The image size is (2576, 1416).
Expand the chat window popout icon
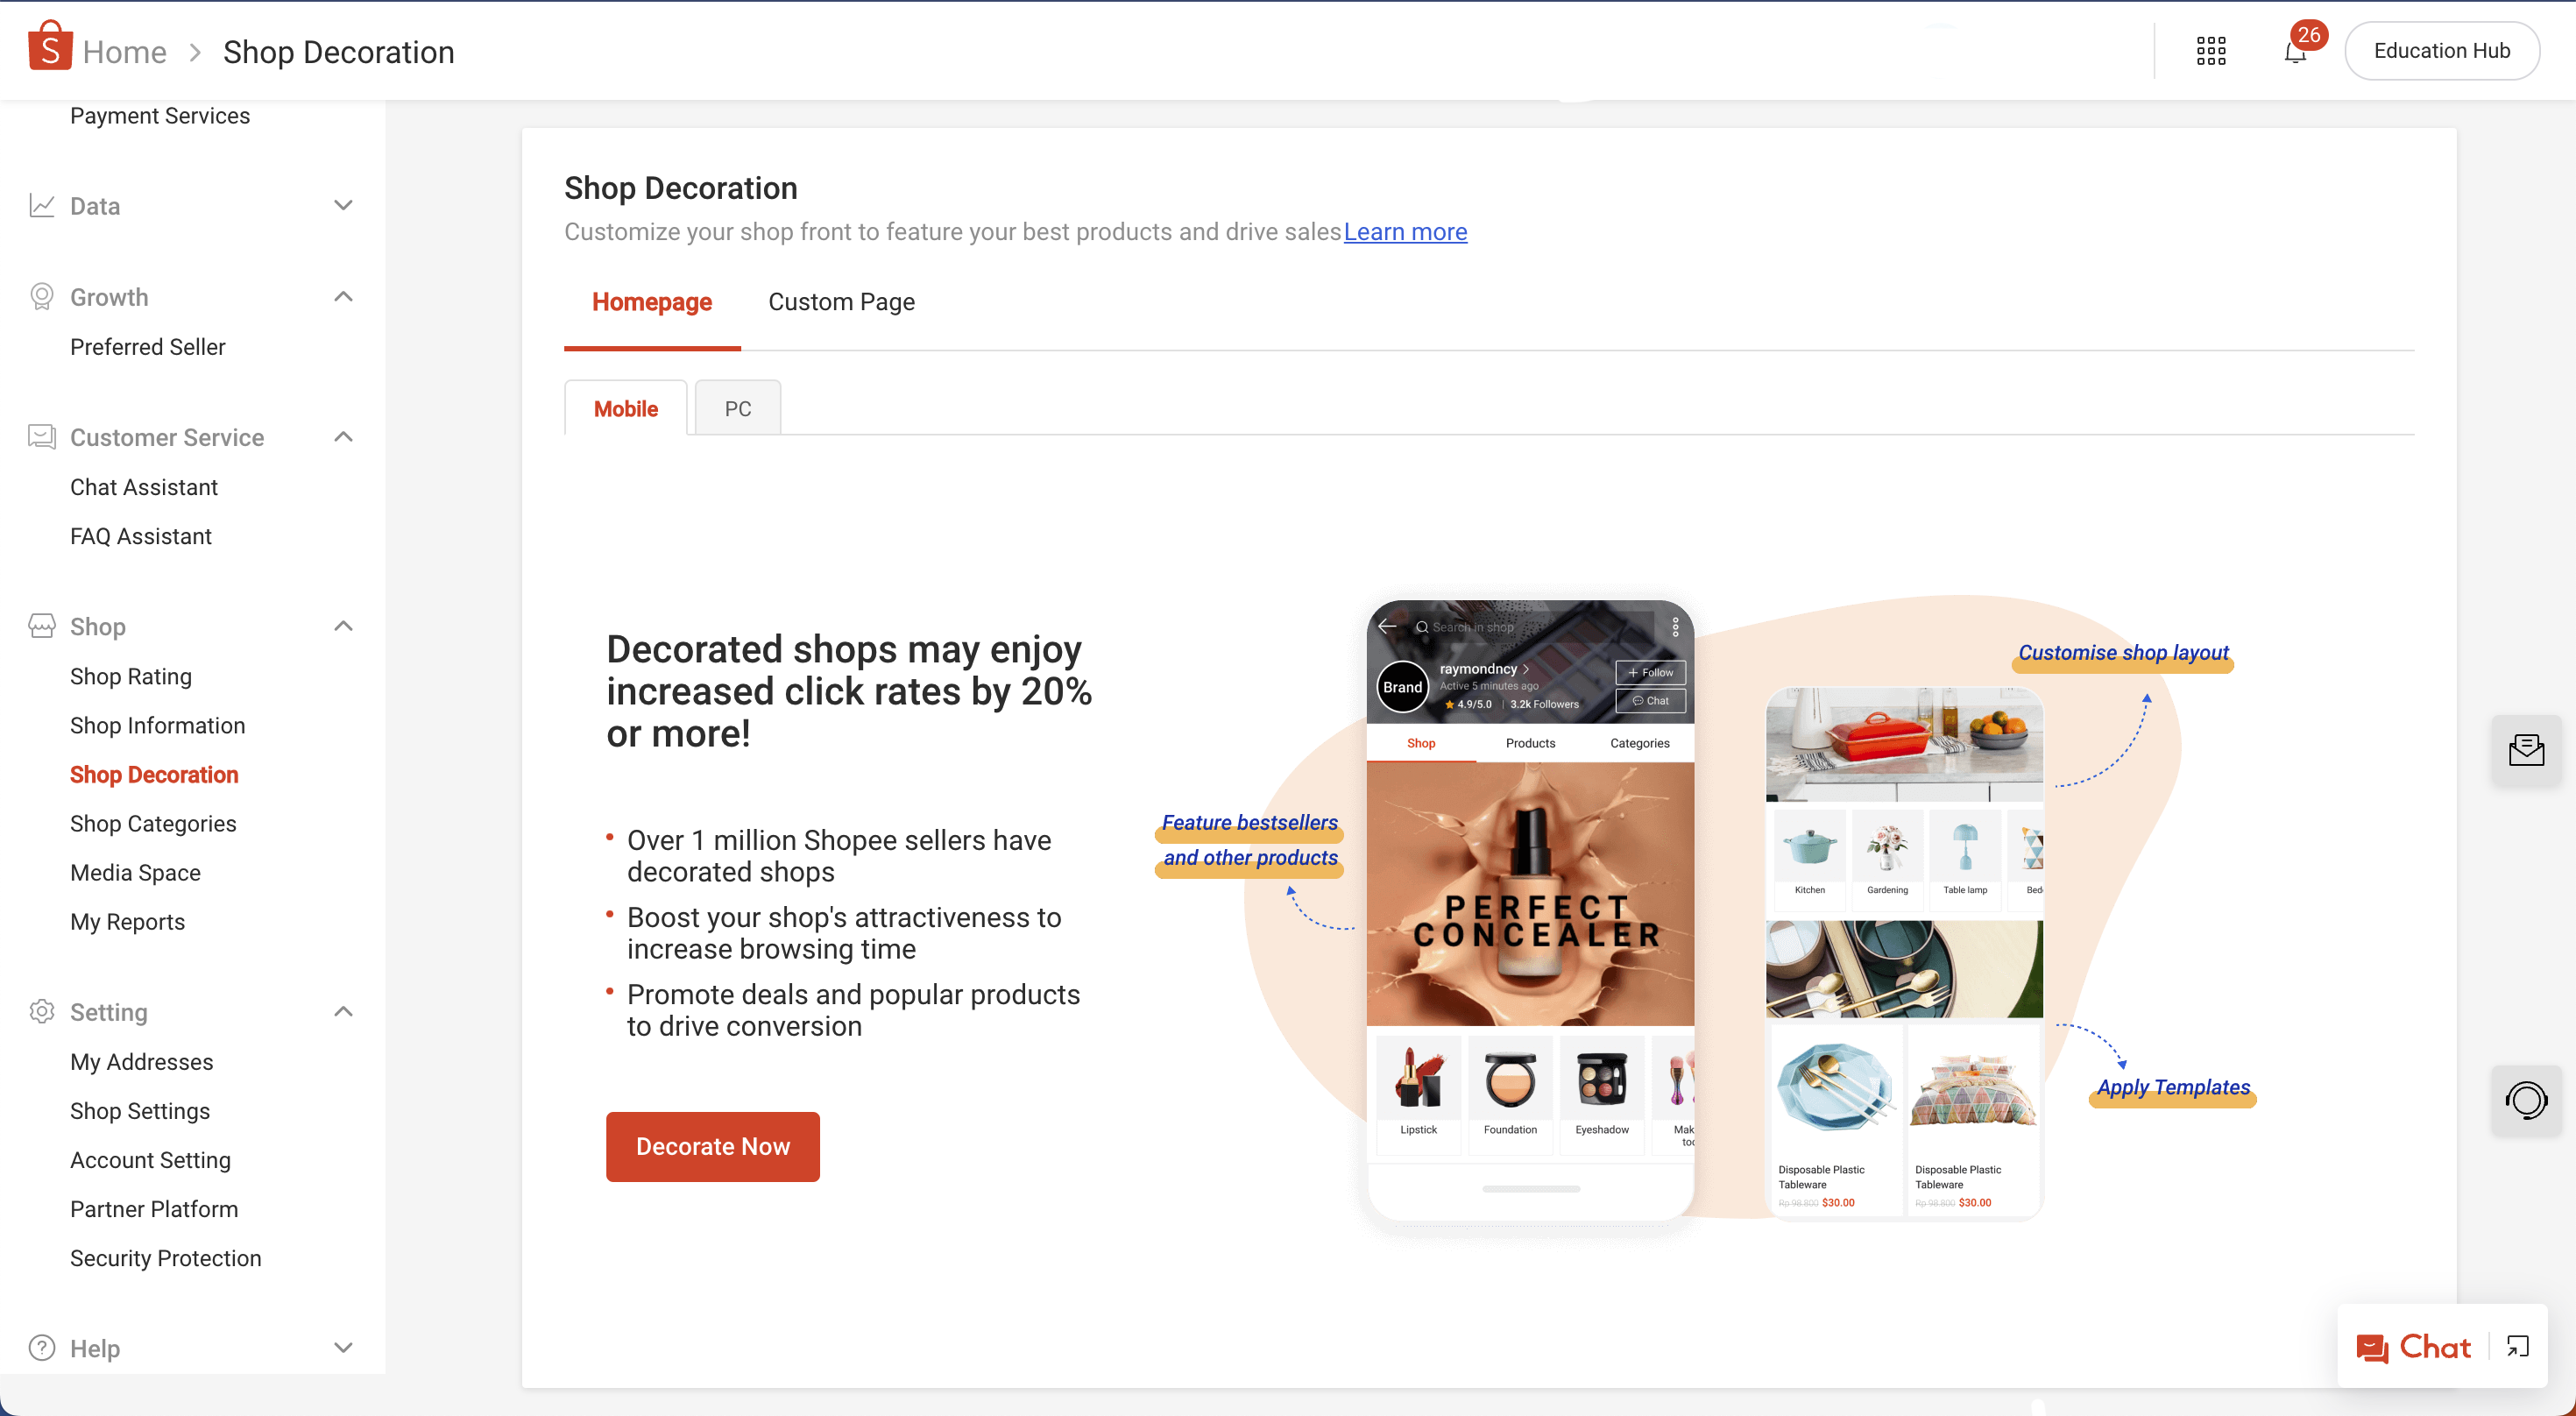2518,1347
